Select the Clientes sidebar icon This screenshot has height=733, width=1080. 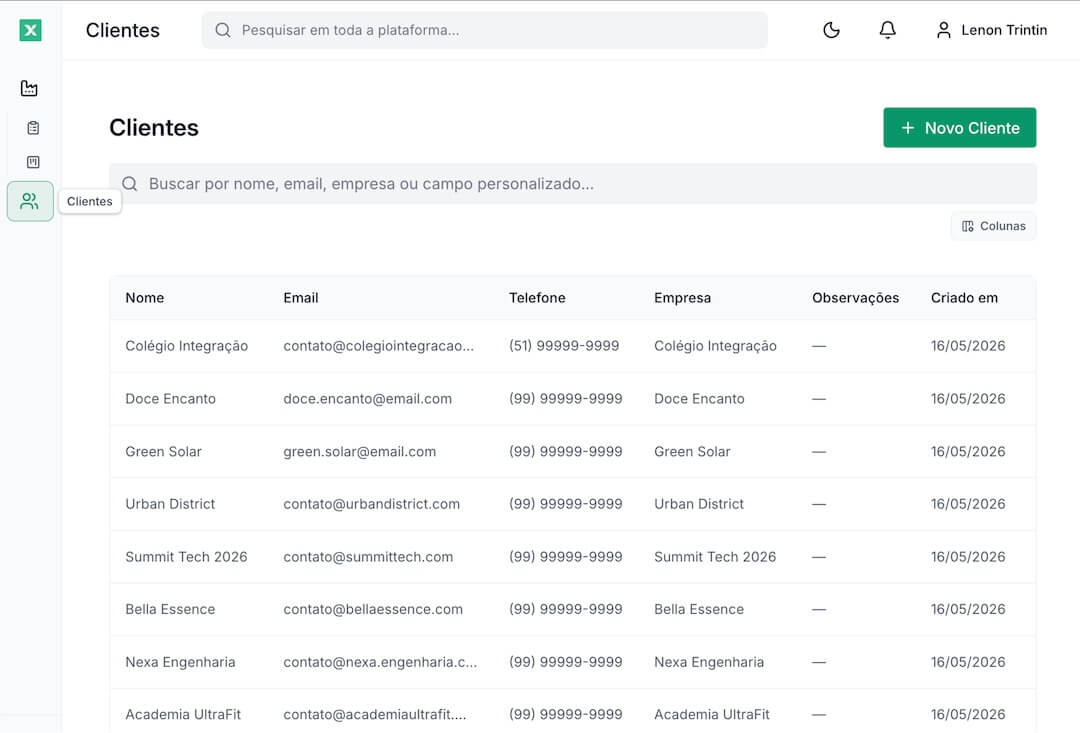click(30, 201)
